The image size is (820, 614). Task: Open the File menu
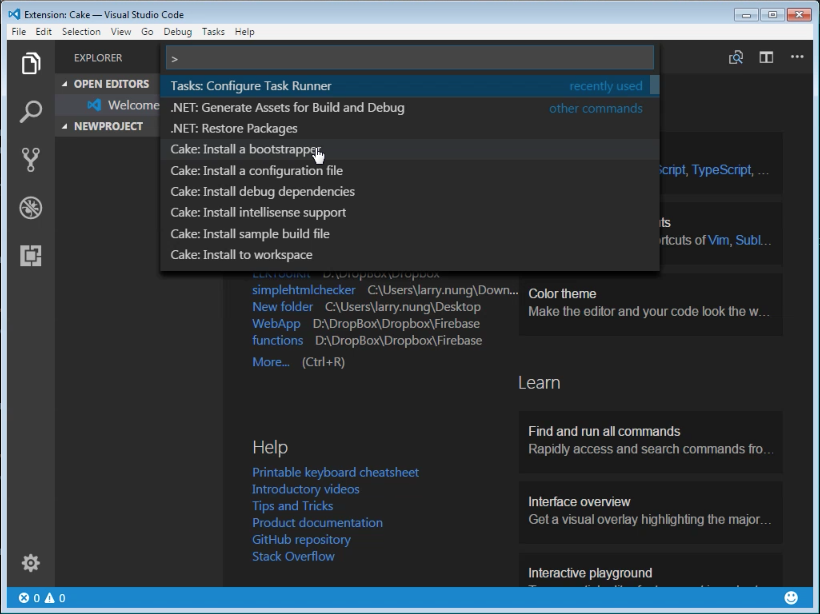[19, 32]
